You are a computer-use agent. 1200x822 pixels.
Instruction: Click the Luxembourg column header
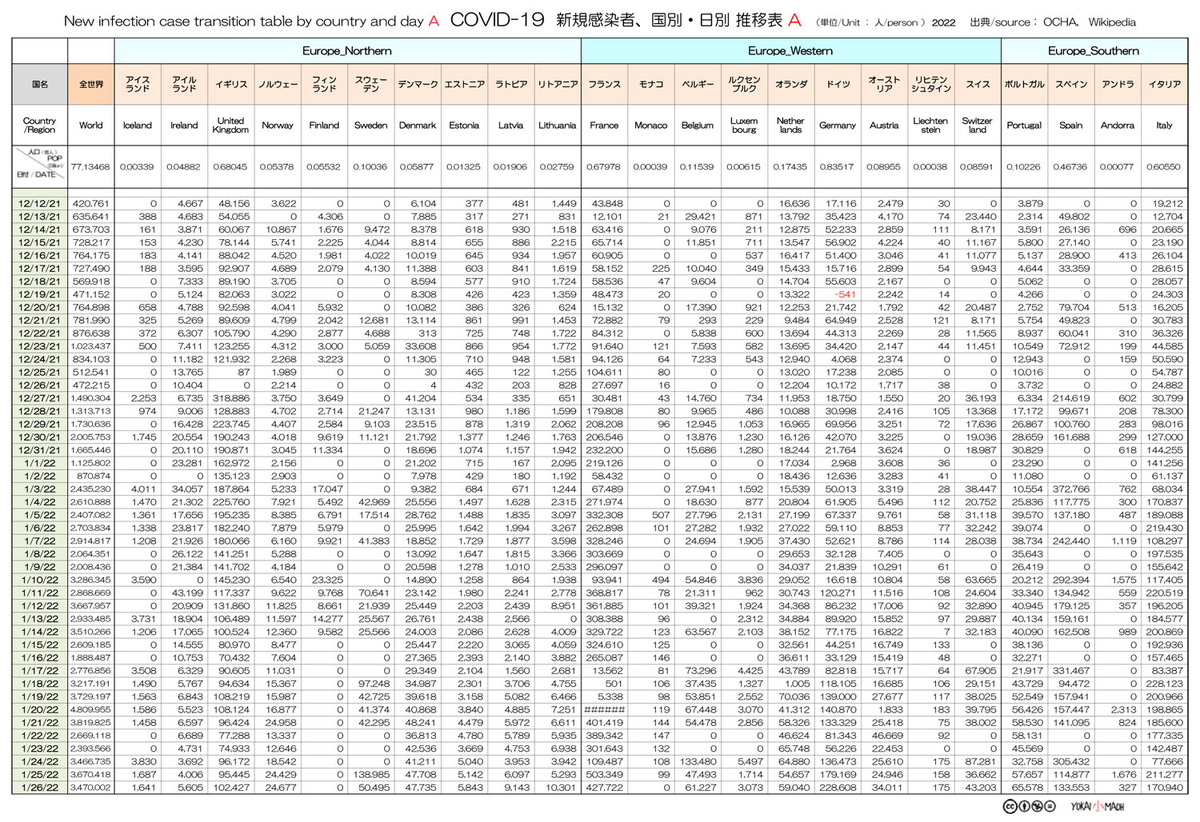(743, 126)
